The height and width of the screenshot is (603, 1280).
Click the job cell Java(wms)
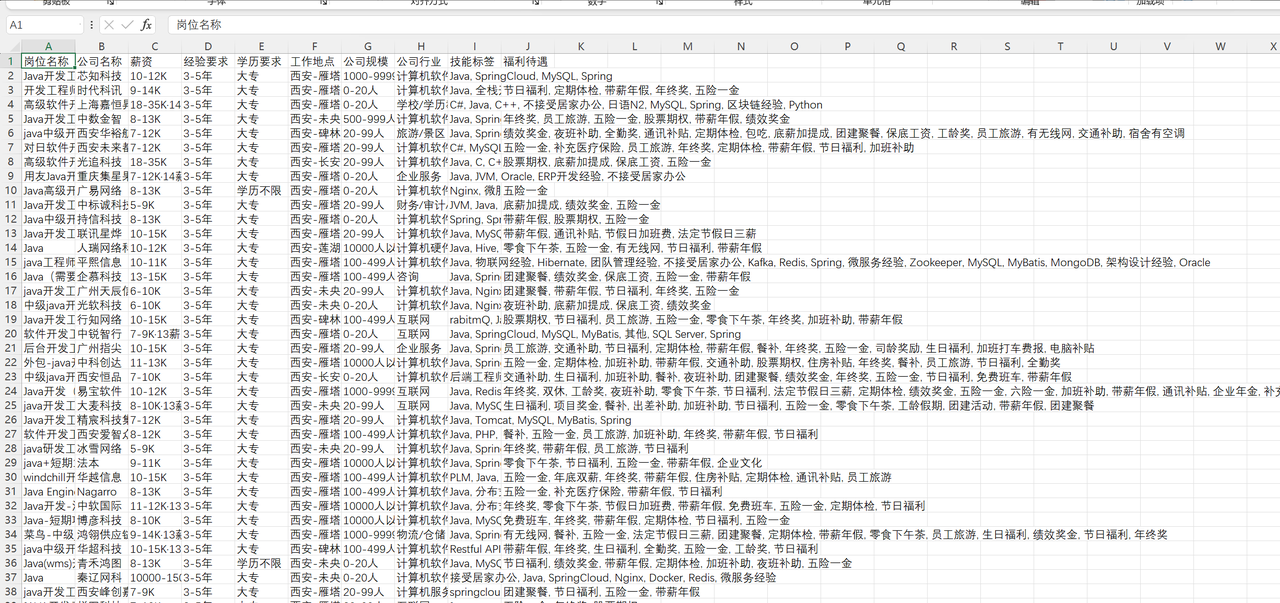[x=48, y=563]
